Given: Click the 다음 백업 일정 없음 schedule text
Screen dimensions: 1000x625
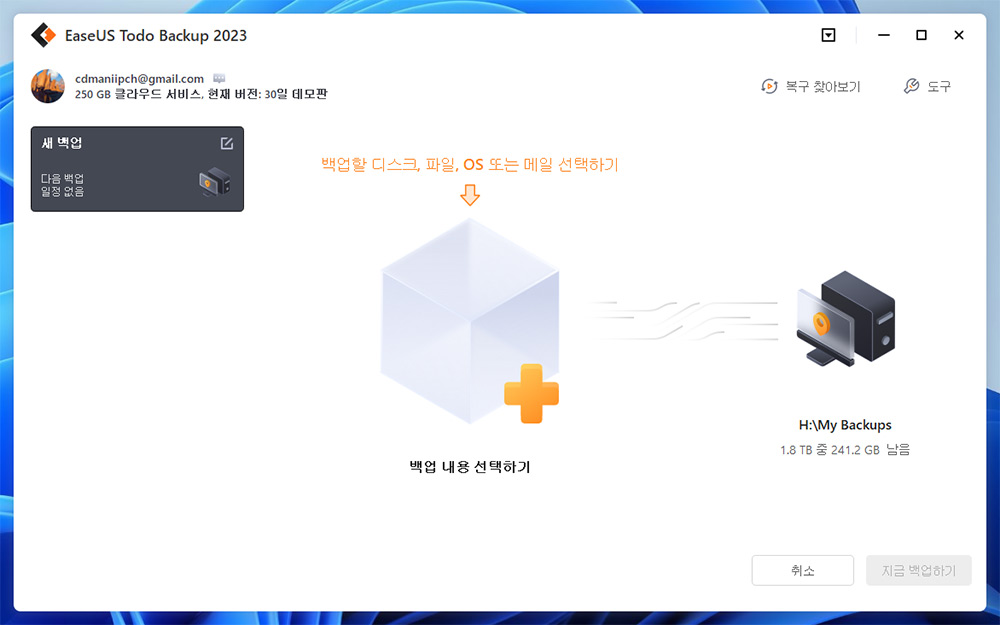Looking at the screenshot, I should click(x=62, y=185).
